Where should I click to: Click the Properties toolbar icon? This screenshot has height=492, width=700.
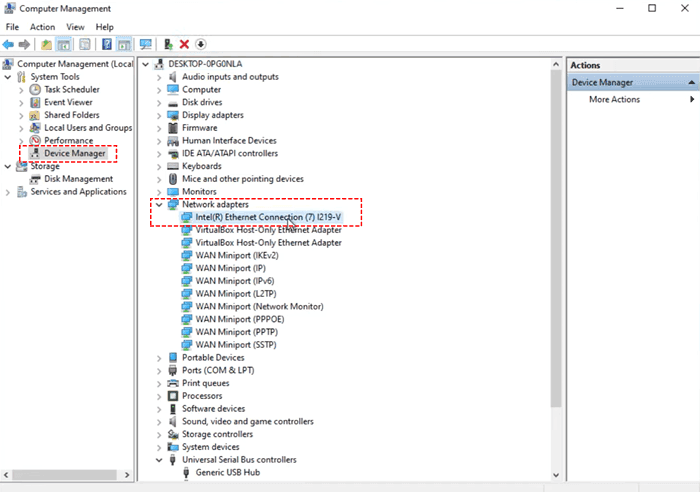pos(84,44)
